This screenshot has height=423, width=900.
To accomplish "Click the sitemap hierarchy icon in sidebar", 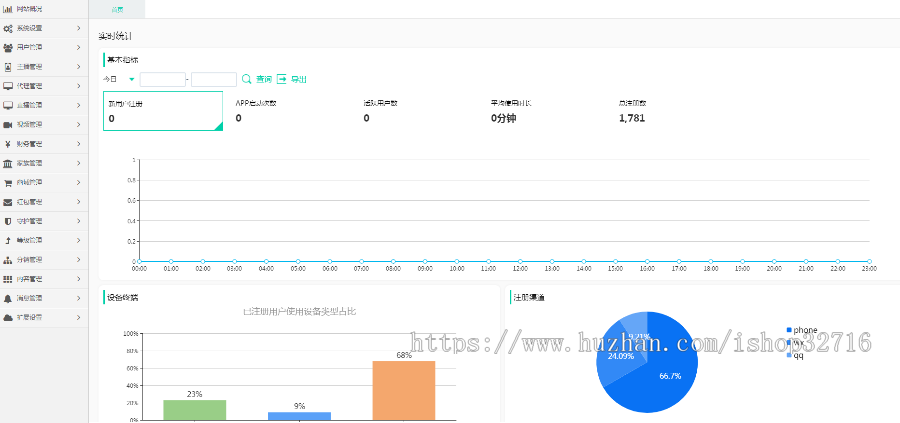I will [x=8, y=260].
